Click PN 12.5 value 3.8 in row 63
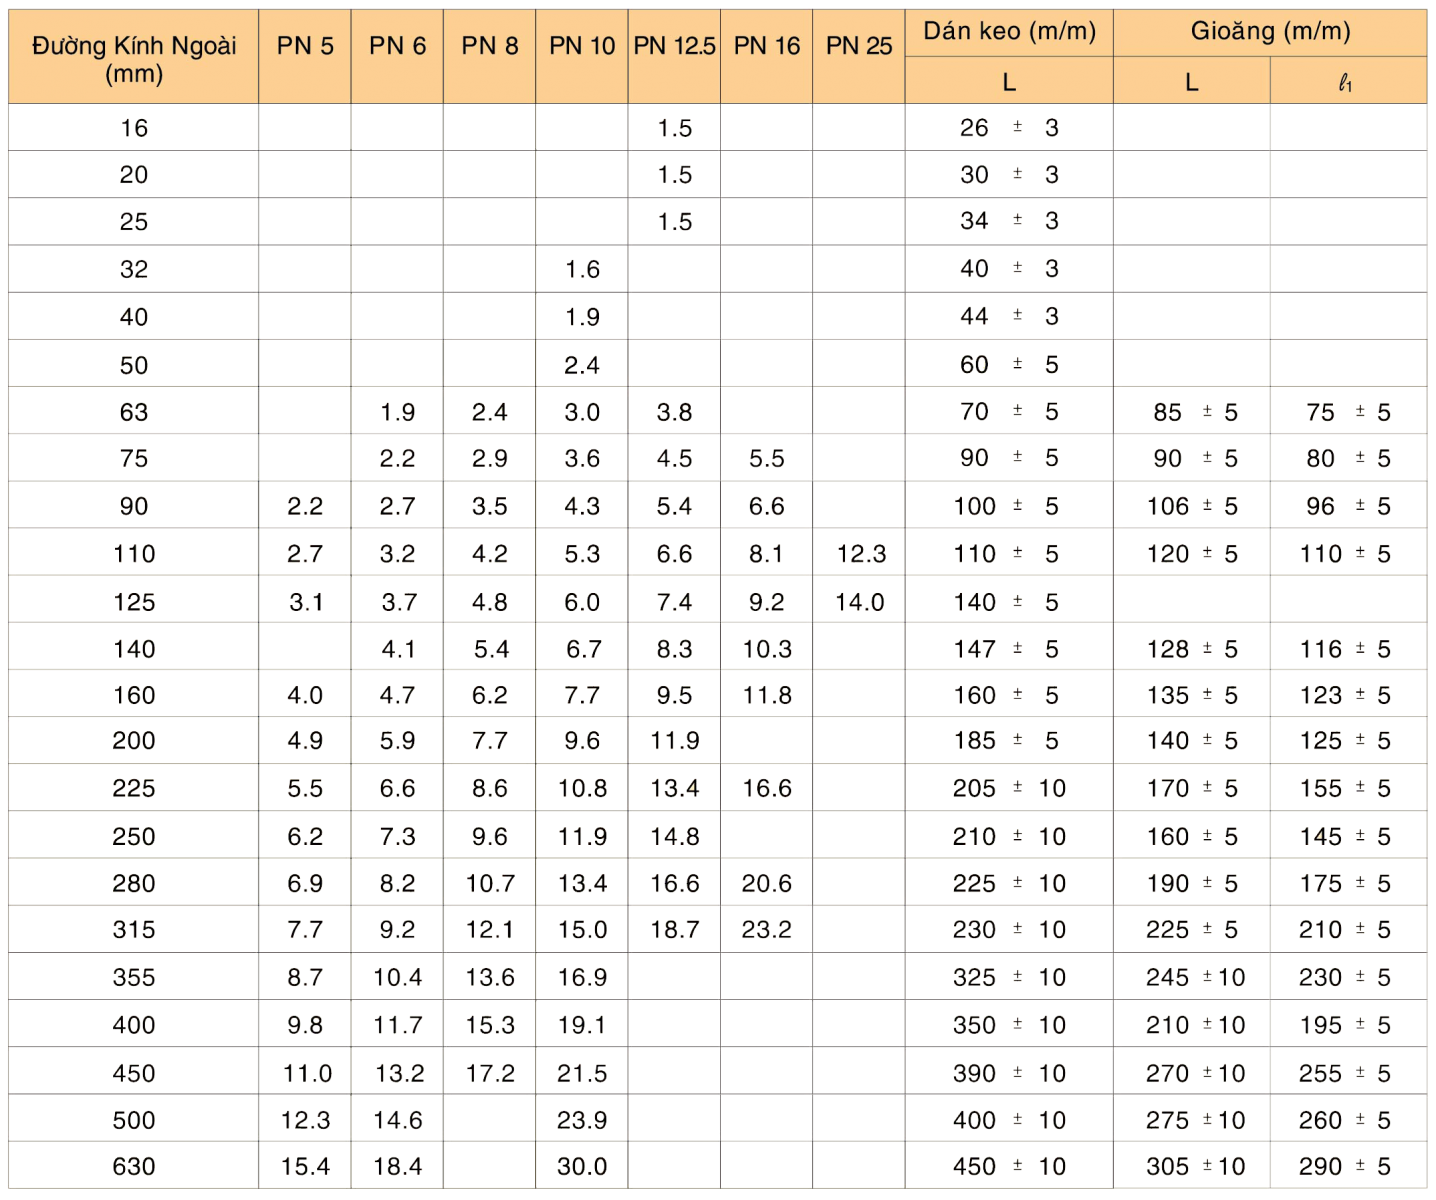1436x1200 pixels. coord(675,412)
